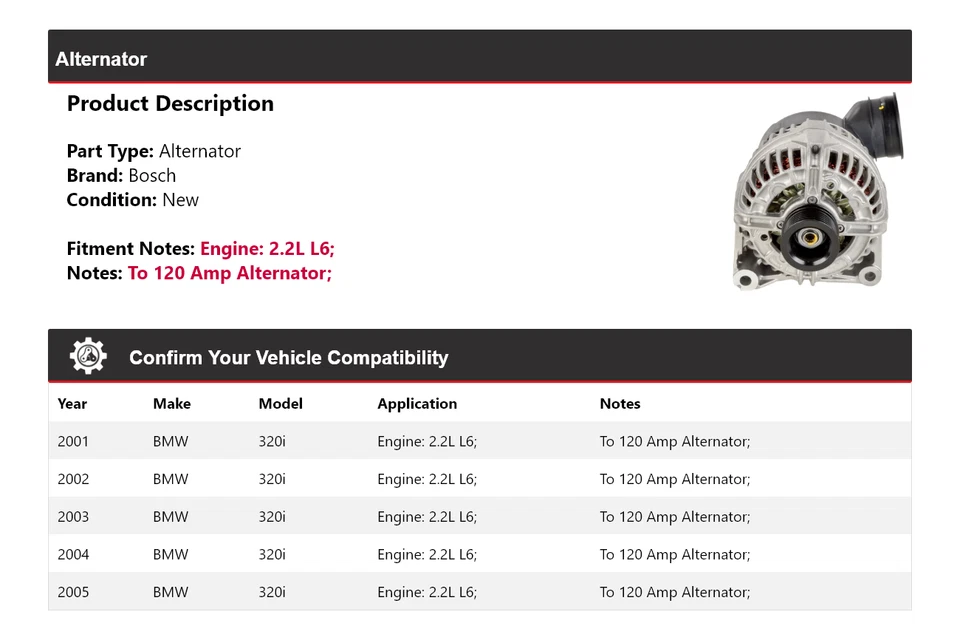Select the Product Description heading

click(170, 104)
